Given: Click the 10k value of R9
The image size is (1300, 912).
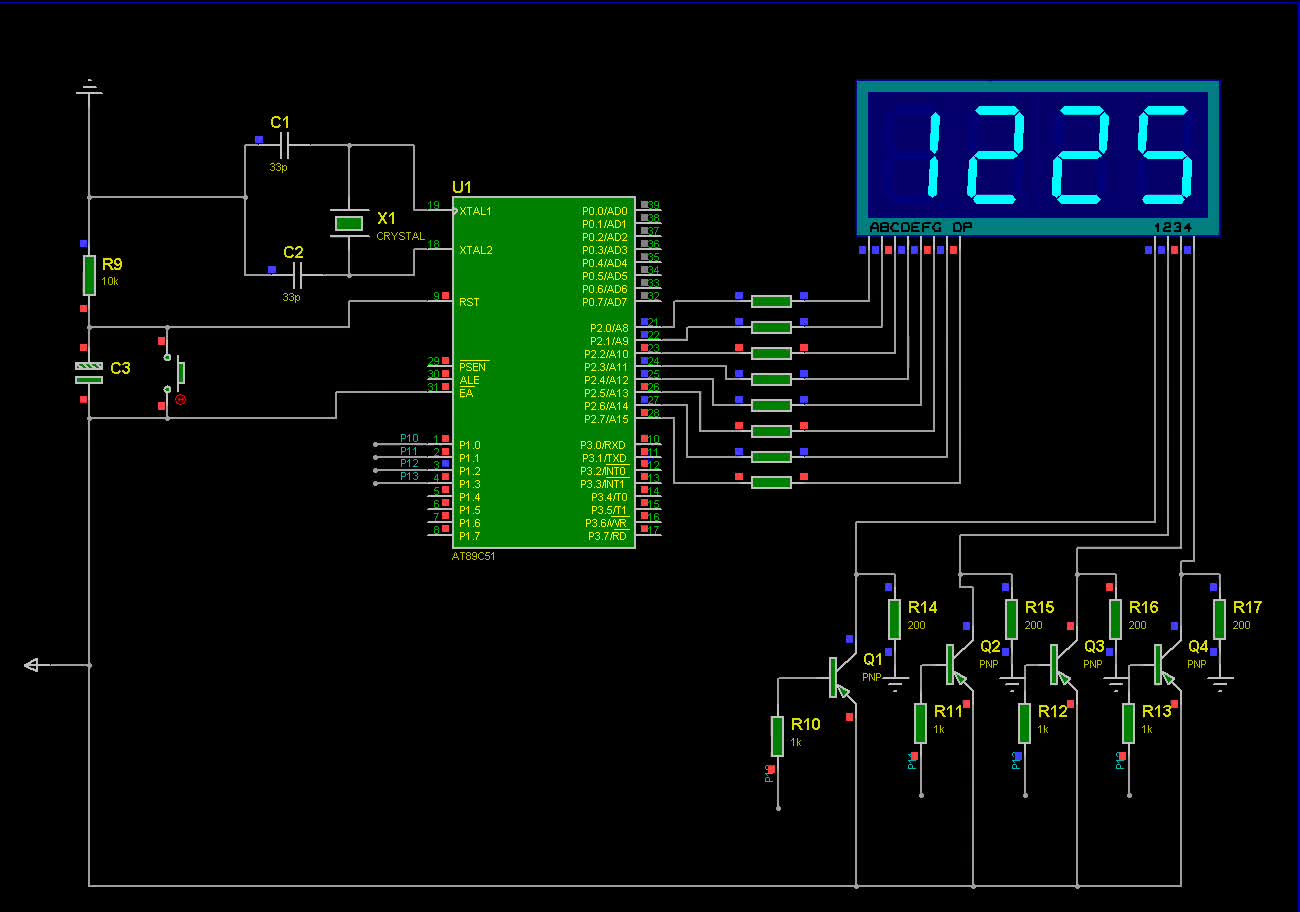Looking at the screenshot, I should [110, 282].
